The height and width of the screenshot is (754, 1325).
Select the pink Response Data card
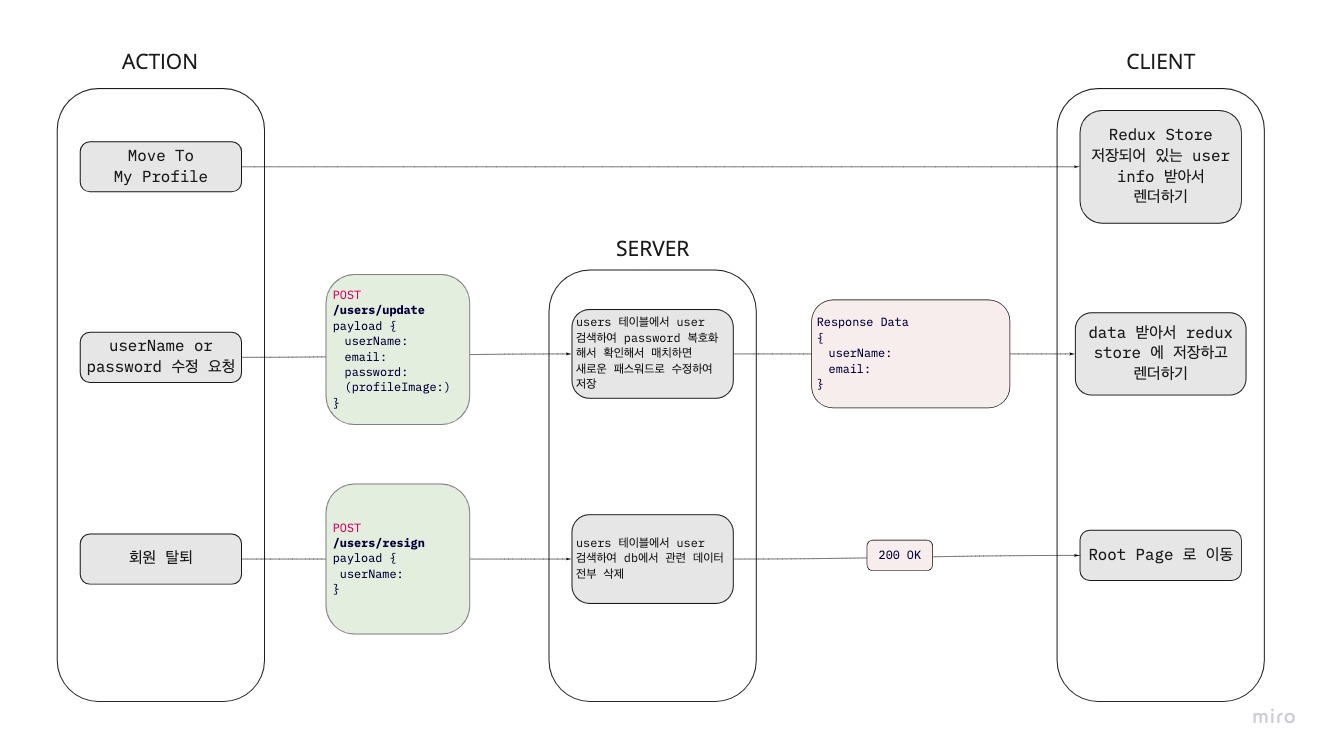click(910, 354)
